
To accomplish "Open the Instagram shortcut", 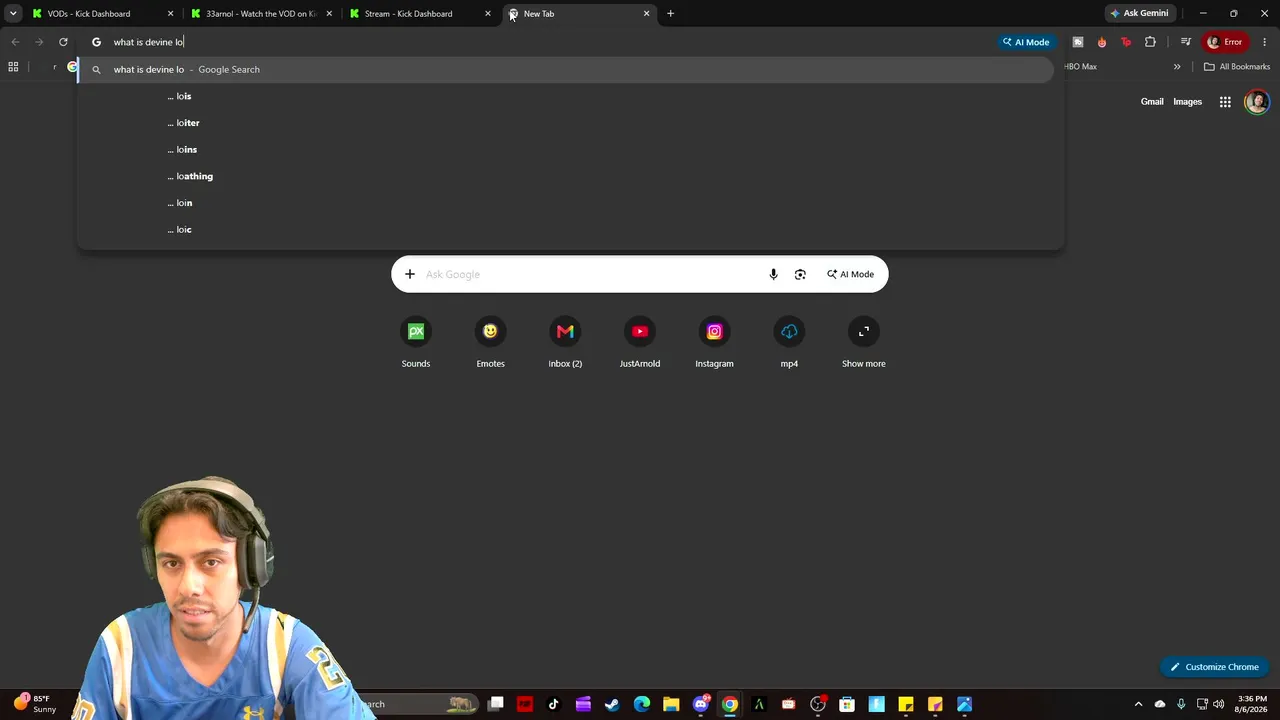I will (714, 342).
